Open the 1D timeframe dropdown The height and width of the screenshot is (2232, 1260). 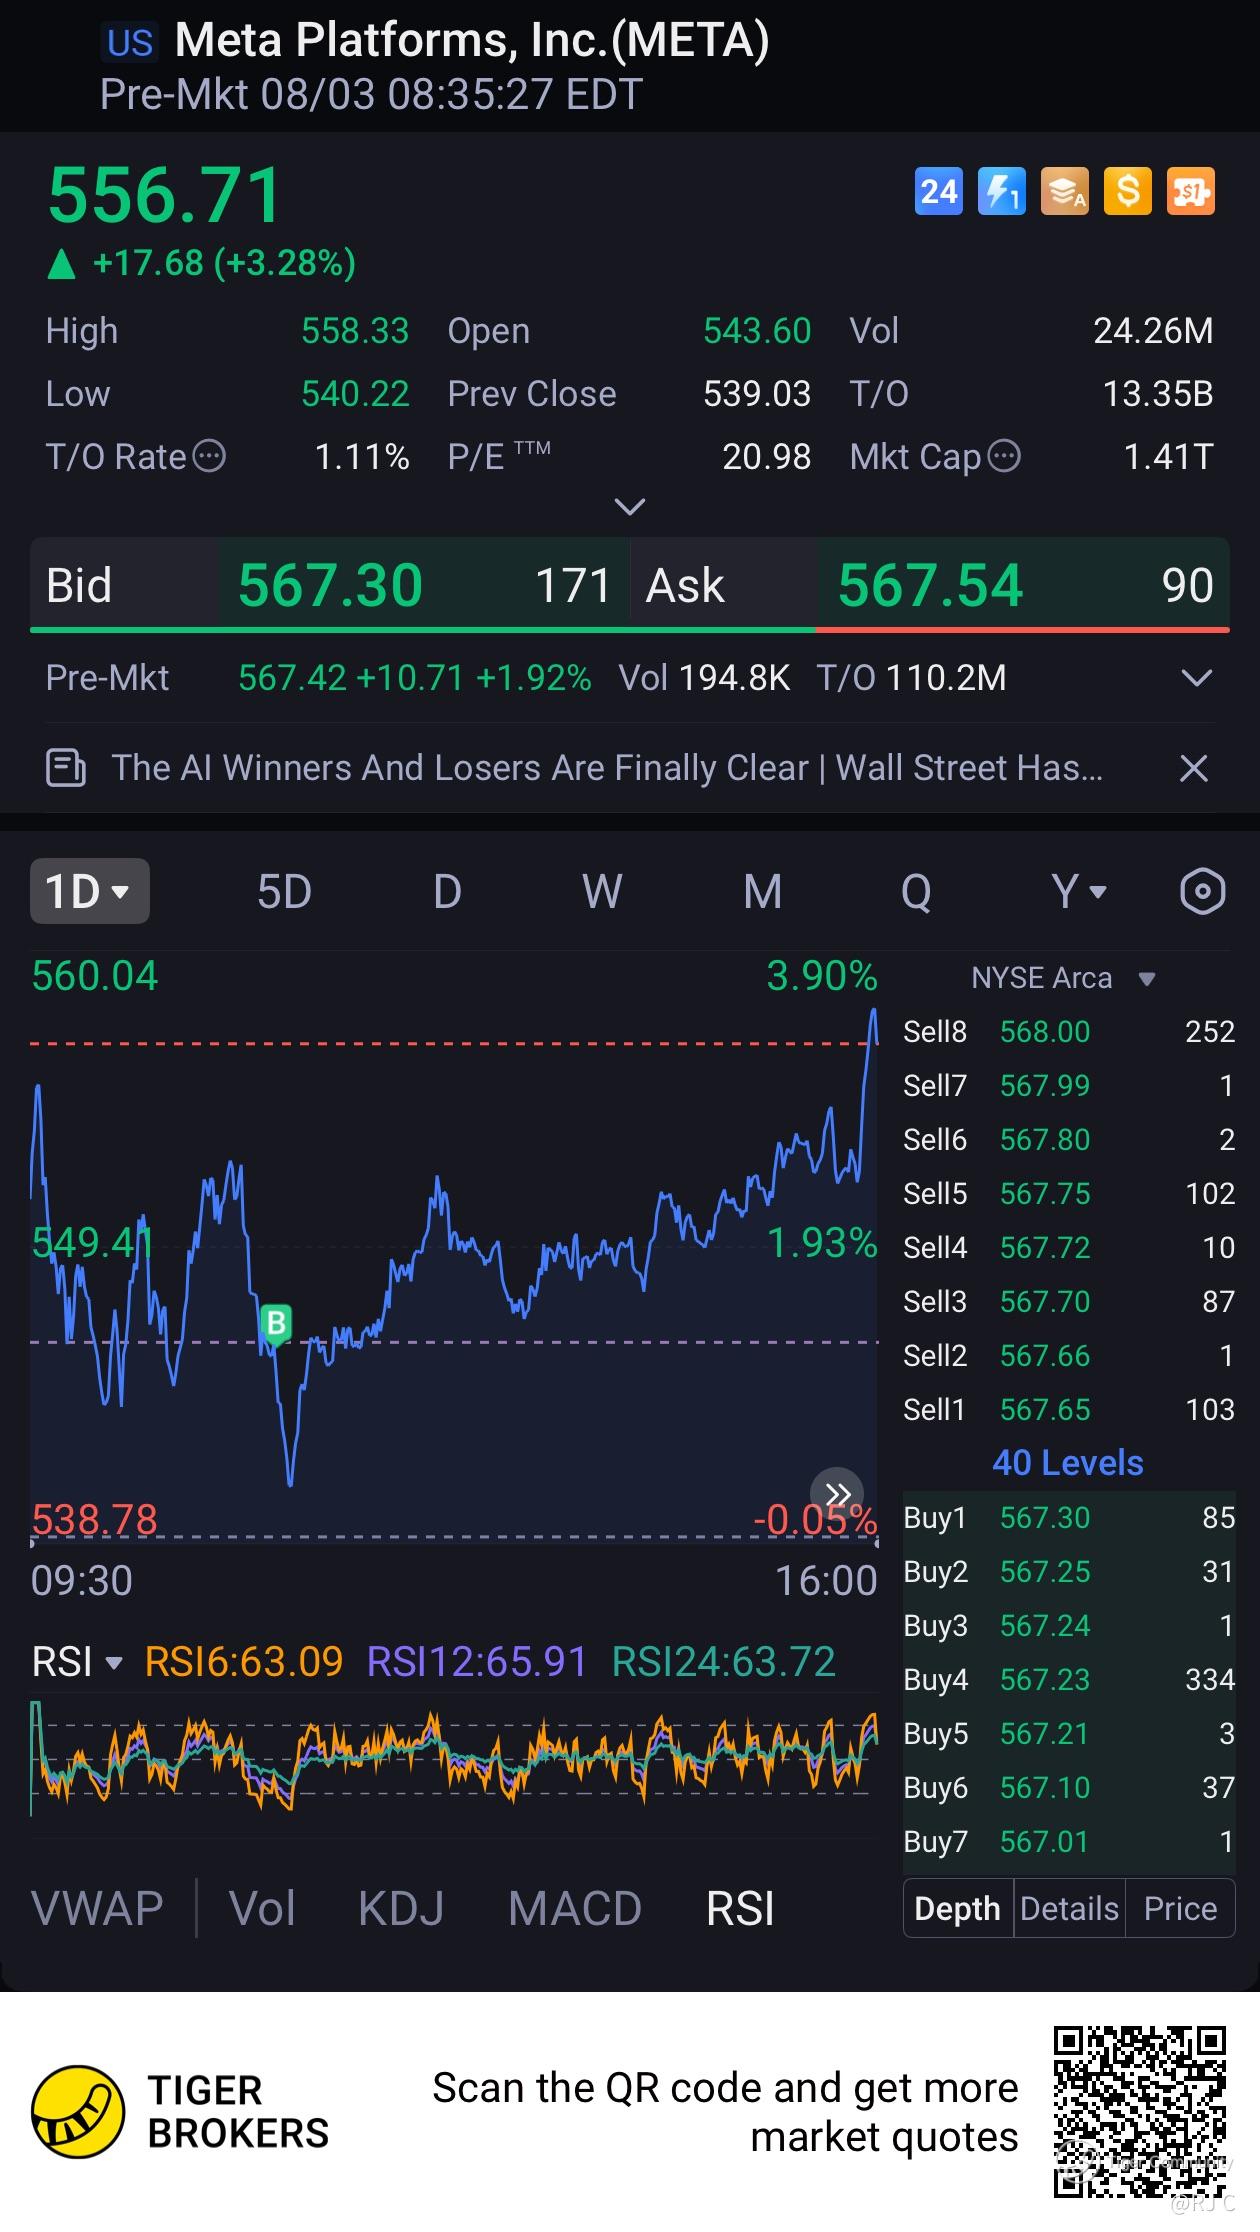90,891
